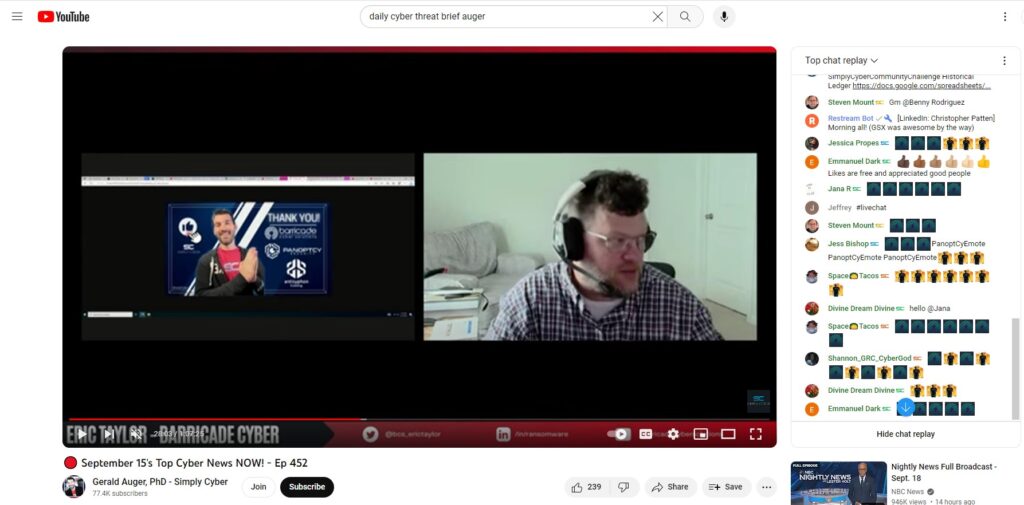Click Jess Bishop name in chat
The width and height of the screenshot is (1024, 505).
tap(848, 244)
